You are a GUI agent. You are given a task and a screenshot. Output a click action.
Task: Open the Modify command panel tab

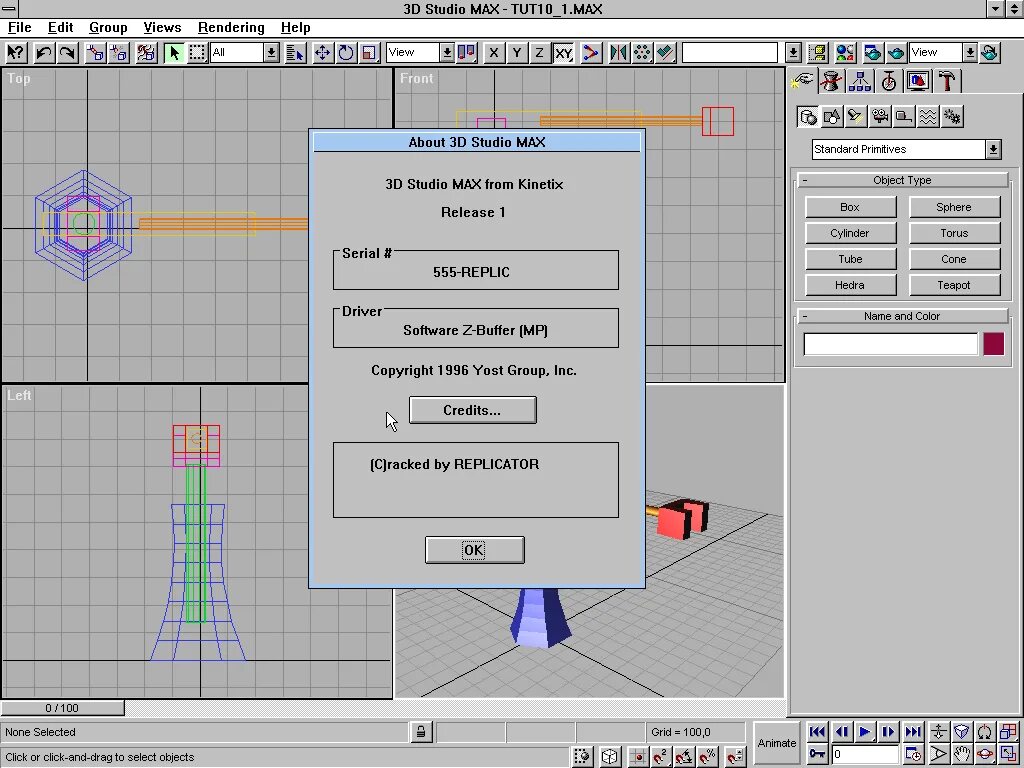831,81
